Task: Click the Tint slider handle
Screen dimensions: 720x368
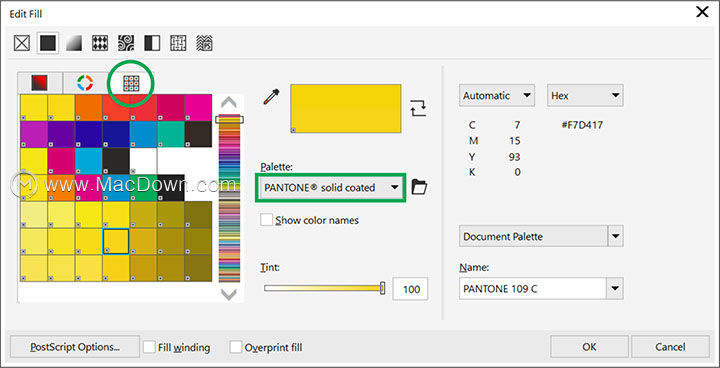Action: (x=382, y=289)
